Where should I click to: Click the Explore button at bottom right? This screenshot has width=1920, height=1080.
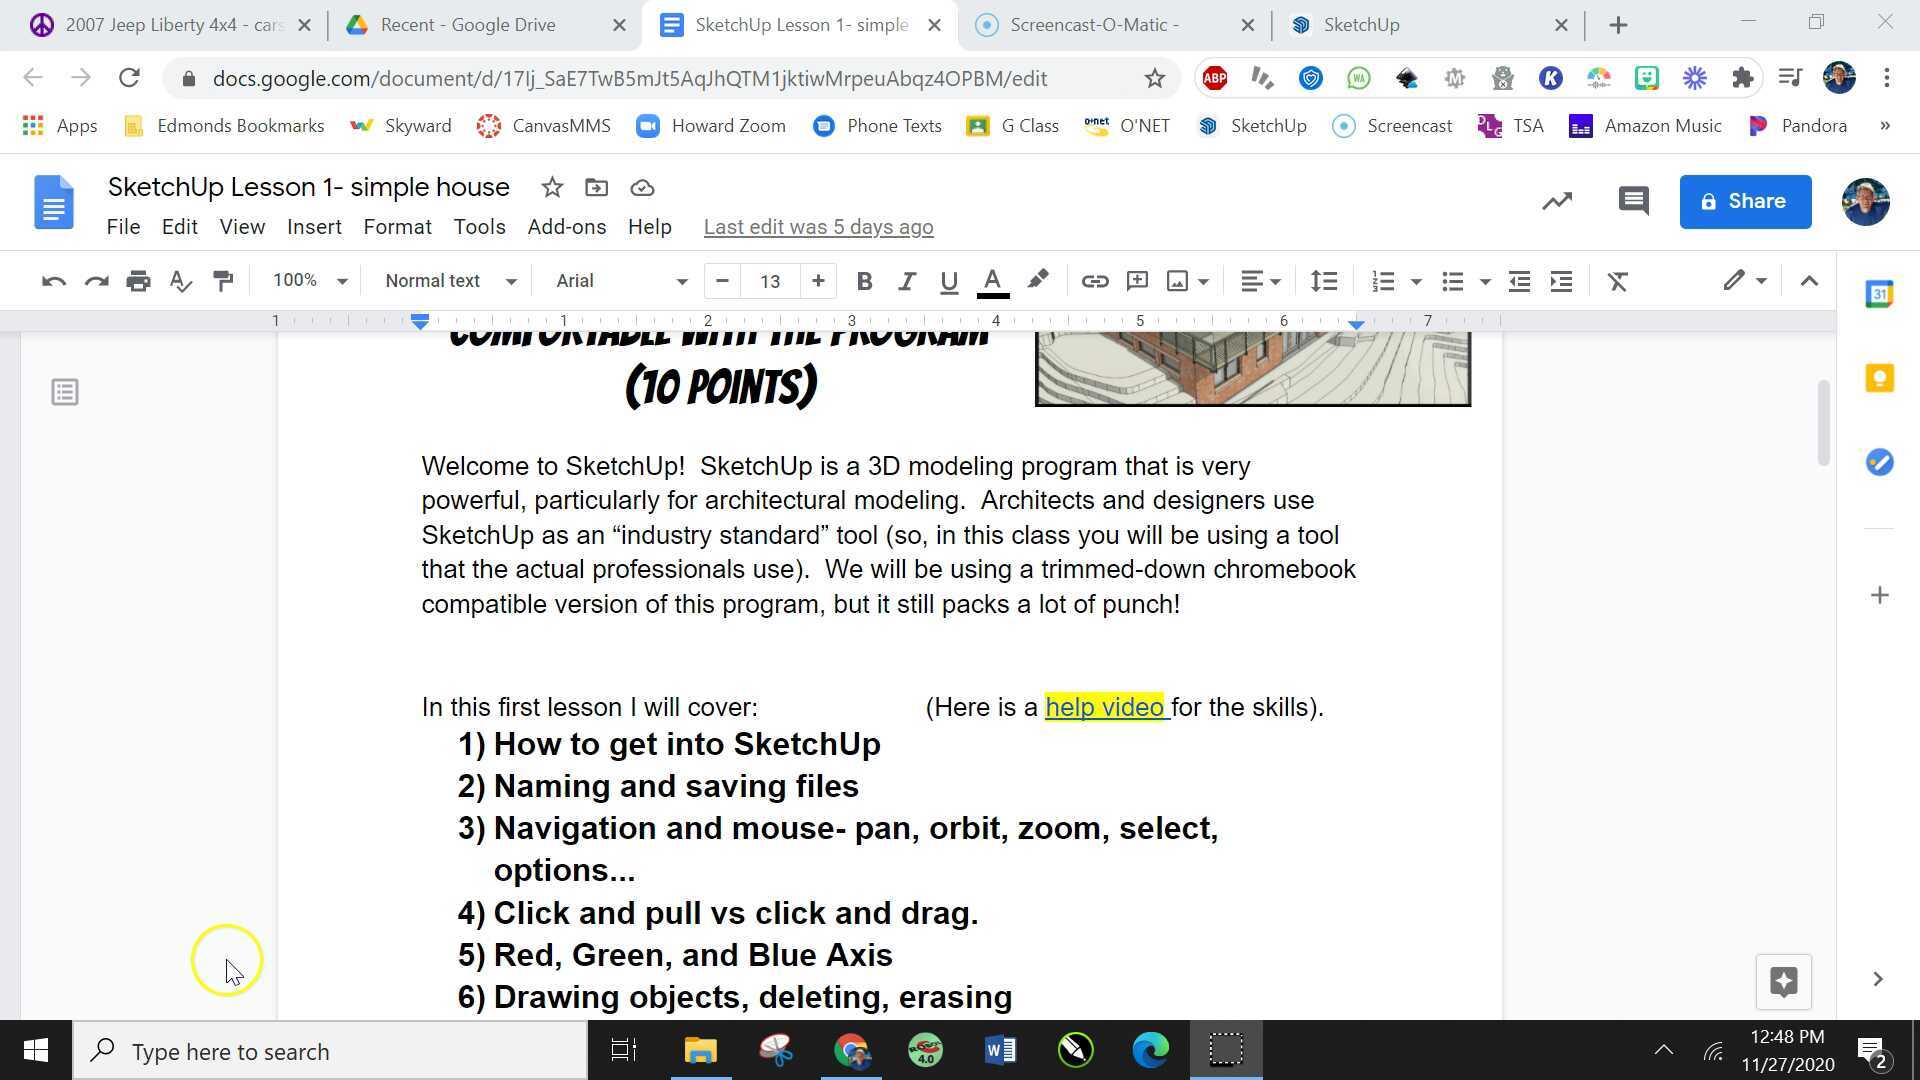point(1783,981)
